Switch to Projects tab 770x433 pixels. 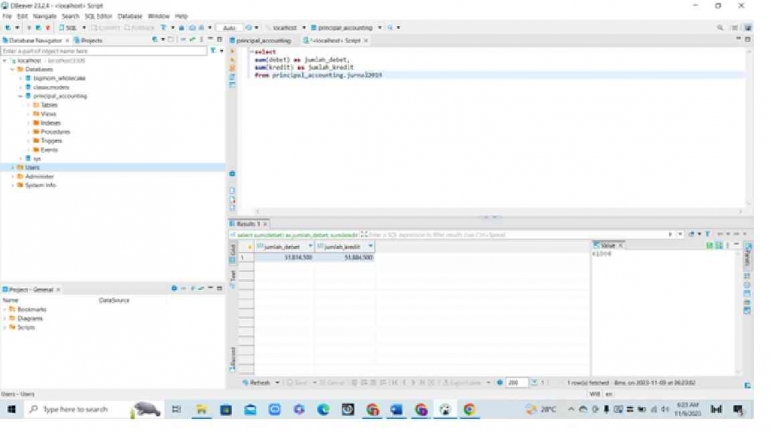point(88,40)
